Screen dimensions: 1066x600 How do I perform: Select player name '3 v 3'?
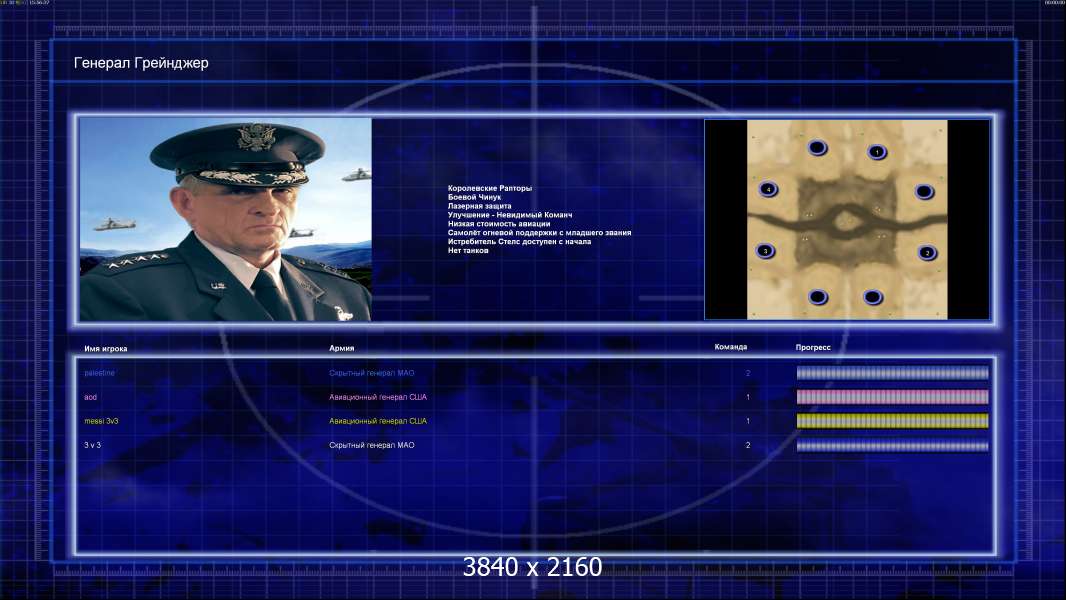[x=92, y=445]
